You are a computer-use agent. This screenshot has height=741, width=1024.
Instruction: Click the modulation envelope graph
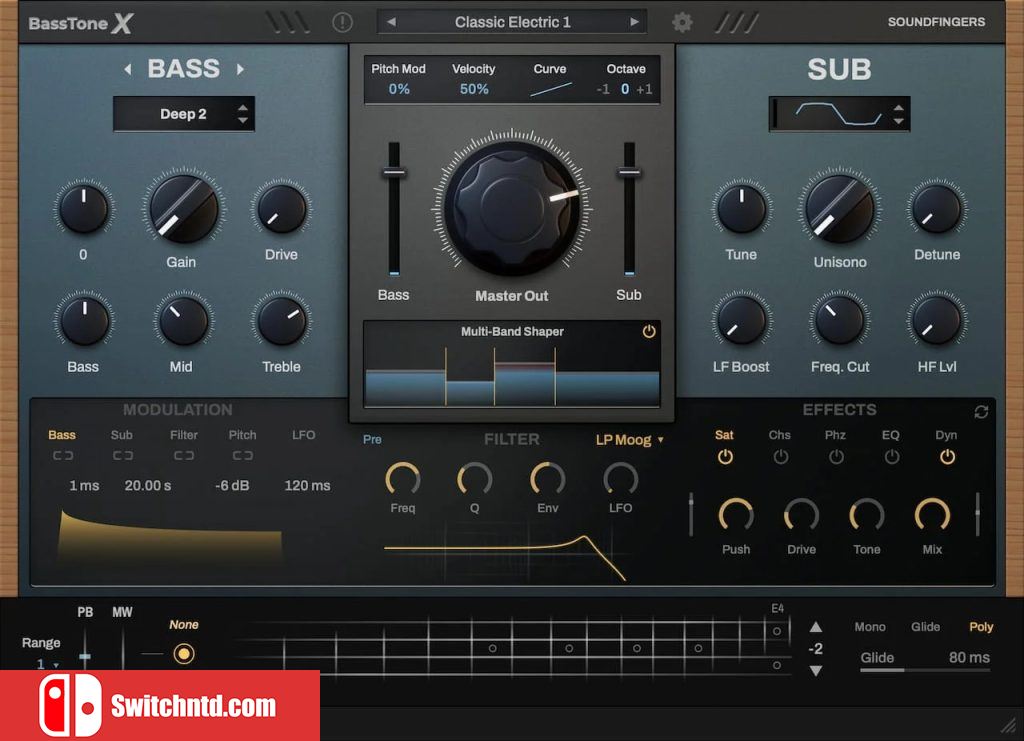click(x=170, y=537)
